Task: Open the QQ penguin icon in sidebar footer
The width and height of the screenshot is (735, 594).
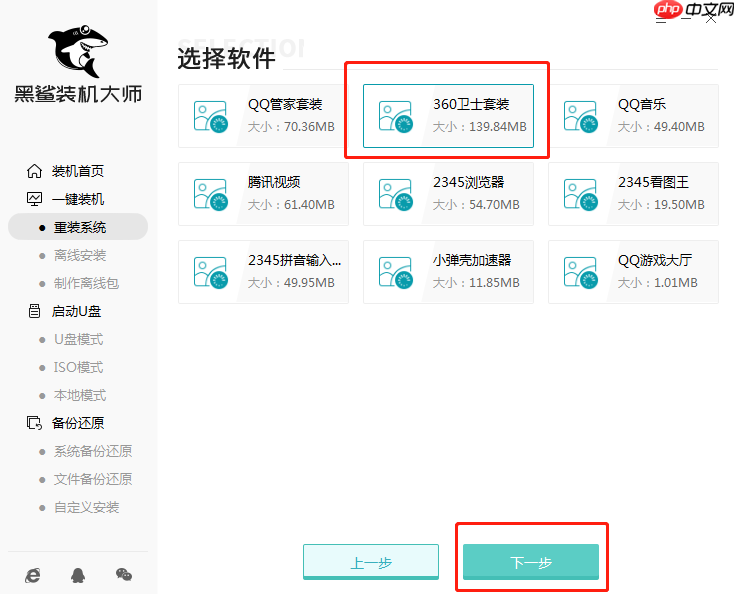Action: coord(78,575)
